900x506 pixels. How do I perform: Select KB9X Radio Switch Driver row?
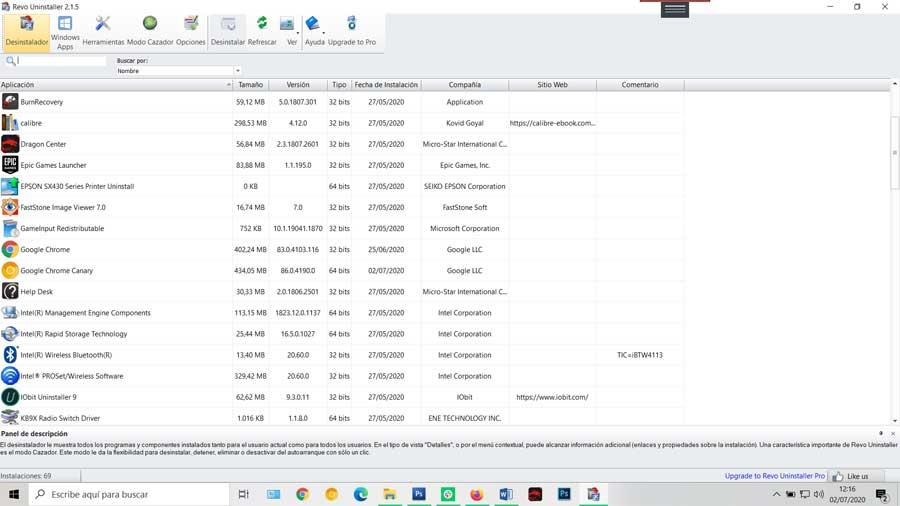(342, 418)
